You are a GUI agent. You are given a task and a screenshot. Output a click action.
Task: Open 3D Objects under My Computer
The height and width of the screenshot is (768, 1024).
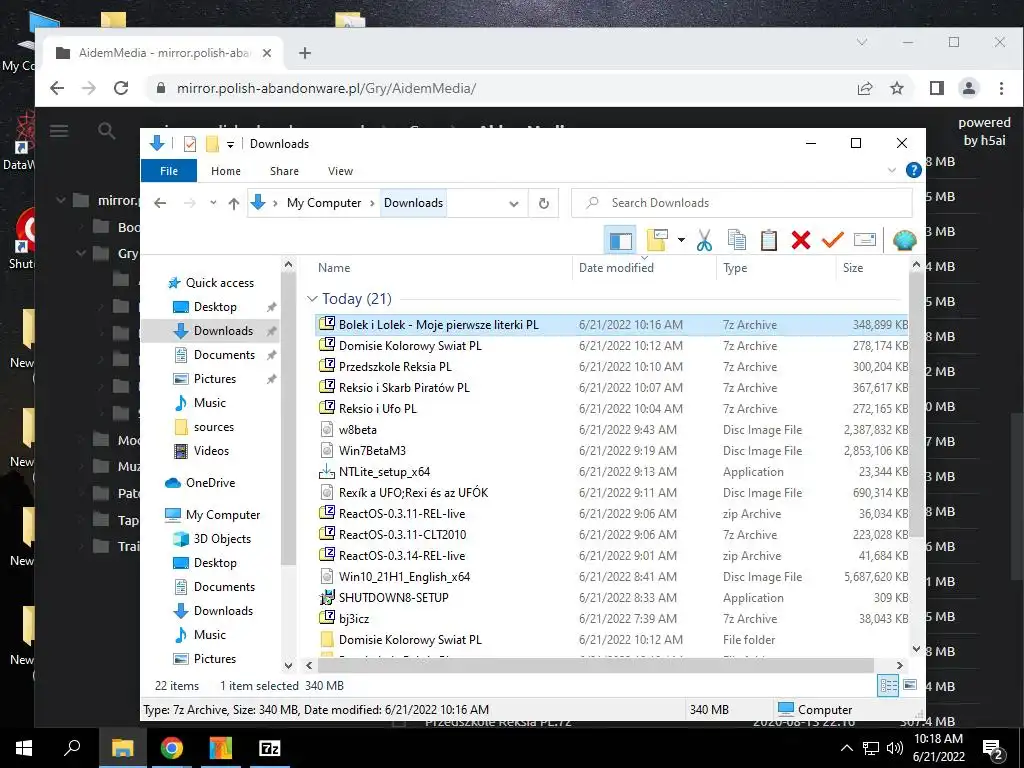pos(222,539)
